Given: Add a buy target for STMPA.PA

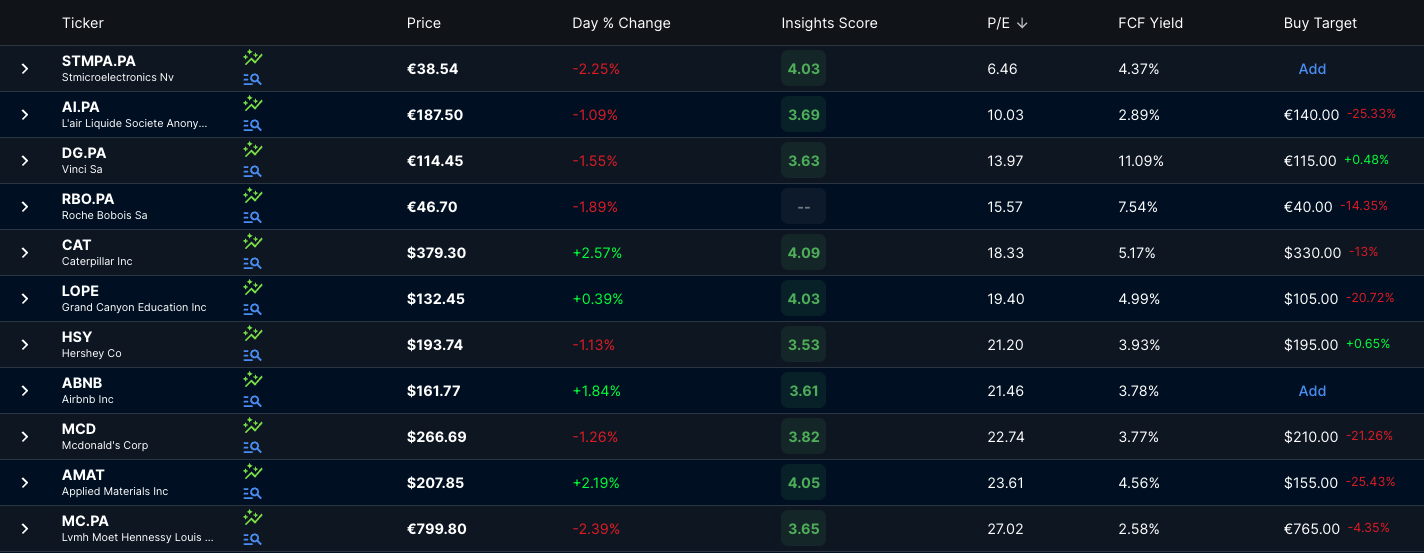Looking at the screenshot, I should 1312,69.
